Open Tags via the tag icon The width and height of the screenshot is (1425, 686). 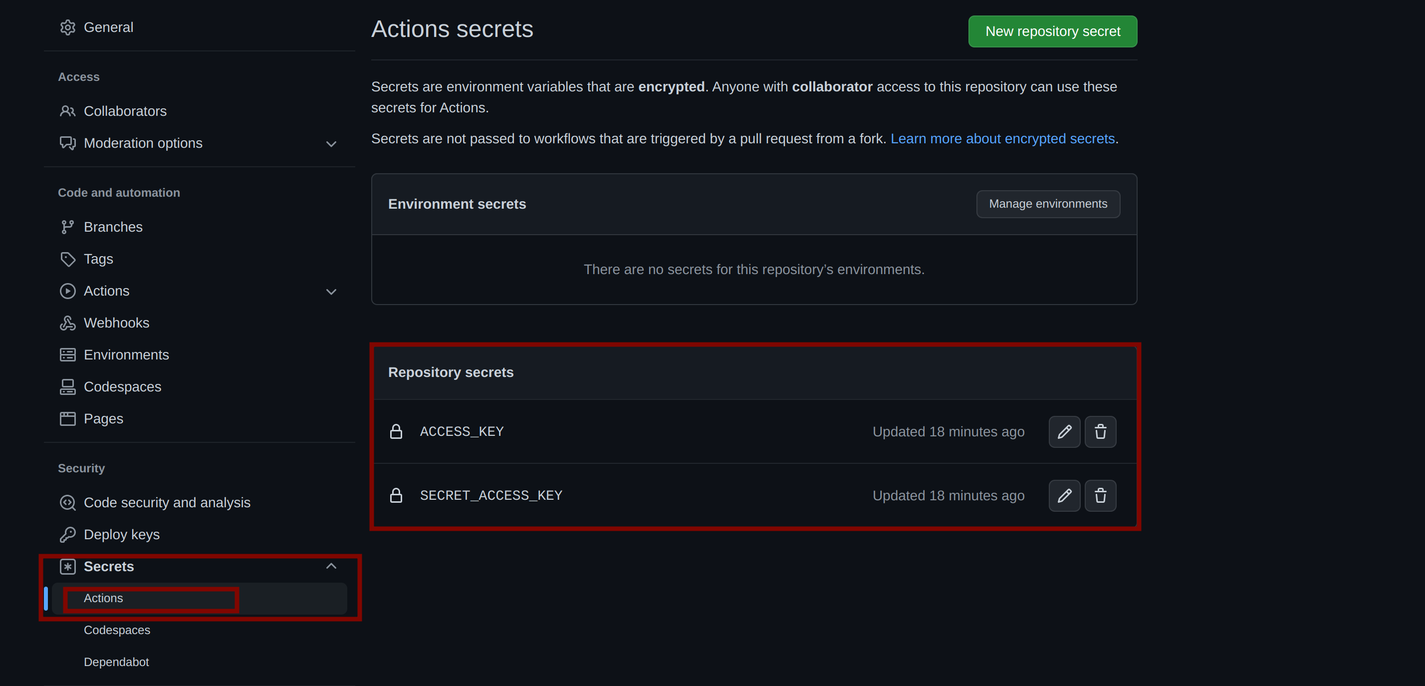pyautogui.click(x=67, y=258)
